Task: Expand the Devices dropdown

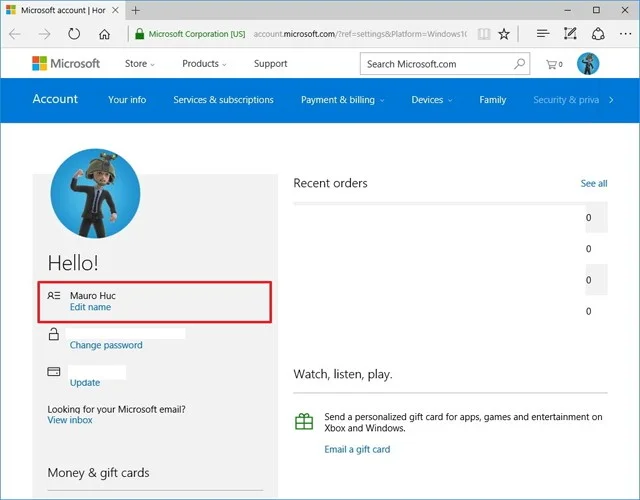Action: pyautogui.click(x=431, y=100)
